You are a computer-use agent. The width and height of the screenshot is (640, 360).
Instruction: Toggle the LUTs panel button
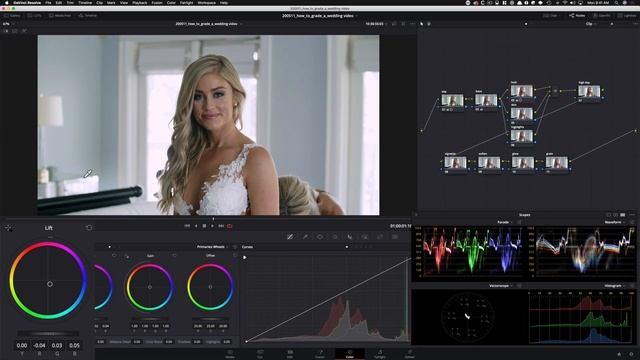(x=35, y=16)
